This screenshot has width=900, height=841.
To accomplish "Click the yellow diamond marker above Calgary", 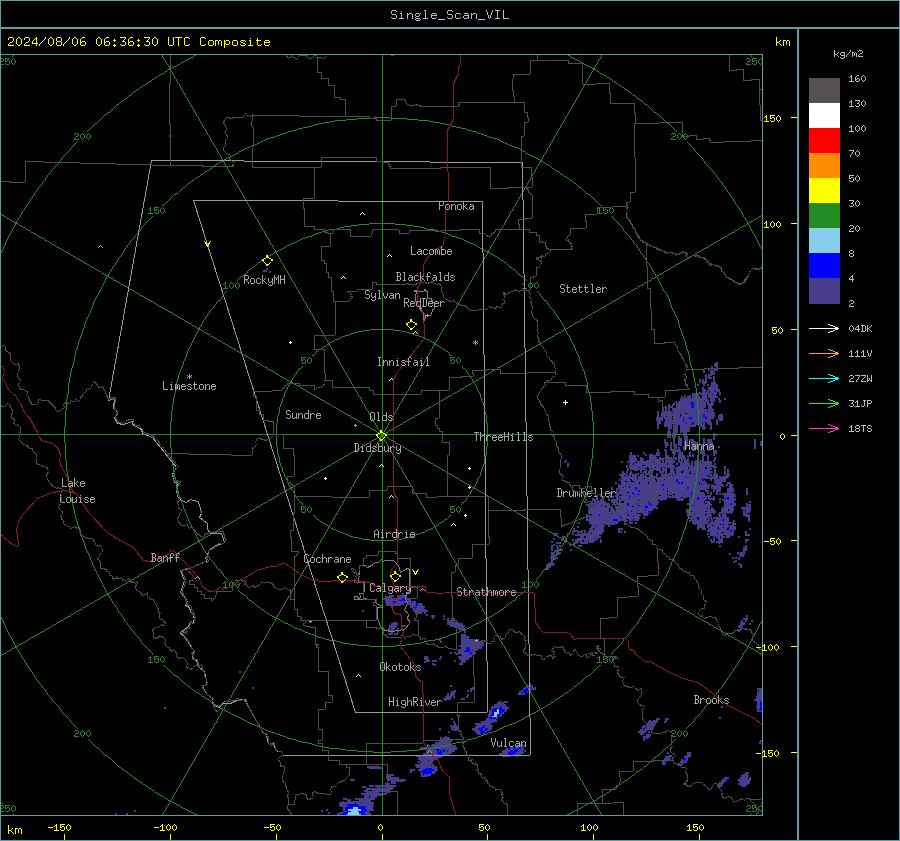I will coord(395,576).
